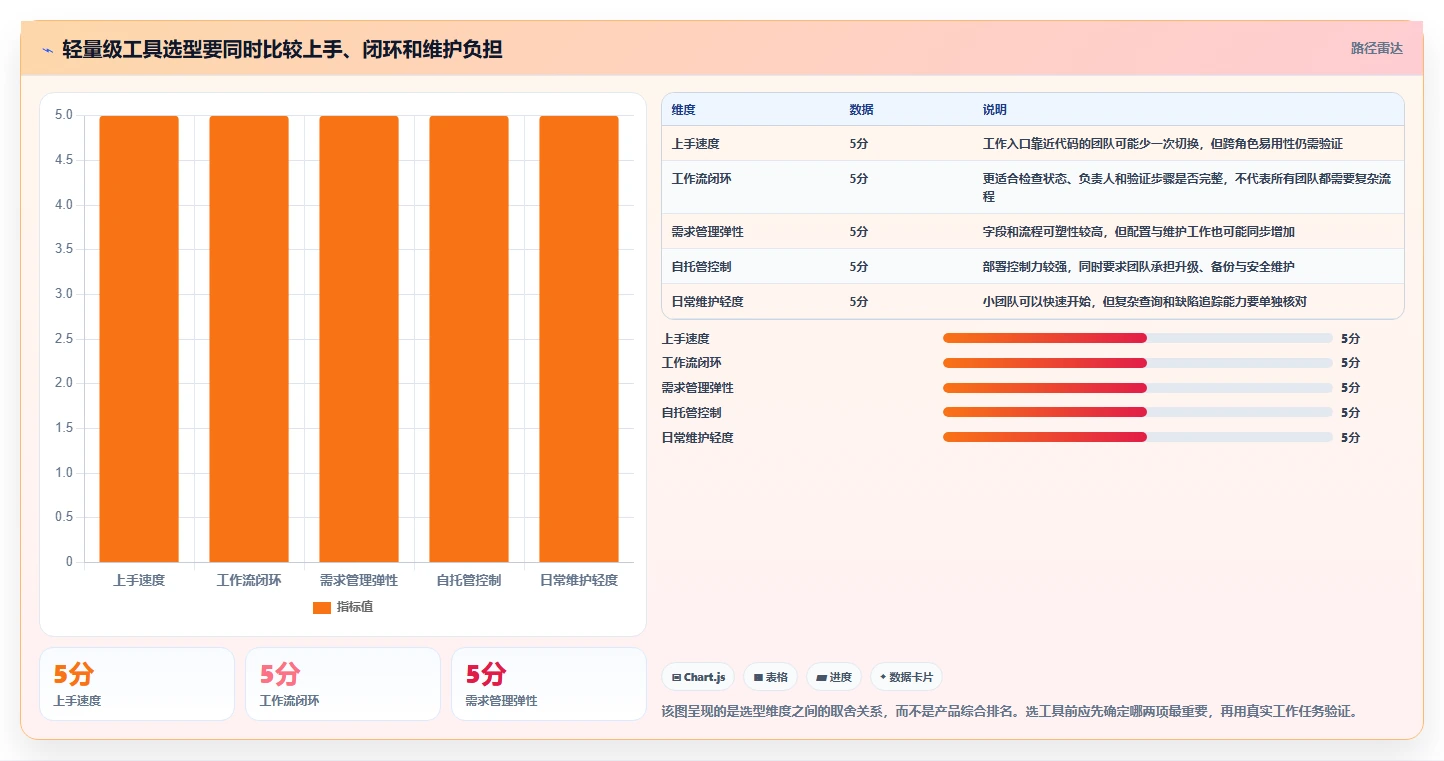Image resolution: width=1444 pixels, height=761 pixels.
Task: Click the 5分 score in the 上手速度 table row
Action: (859, 144)
